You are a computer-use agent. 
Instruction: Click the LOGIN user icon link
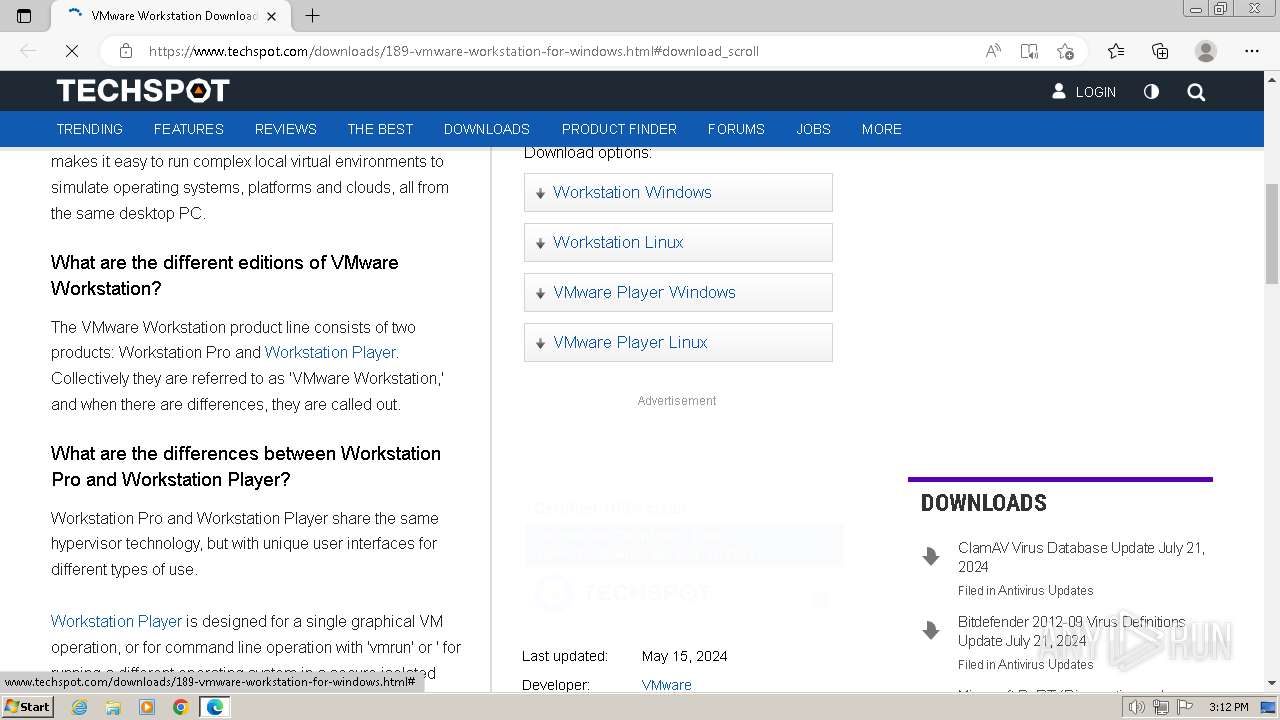coord(1084,91)
